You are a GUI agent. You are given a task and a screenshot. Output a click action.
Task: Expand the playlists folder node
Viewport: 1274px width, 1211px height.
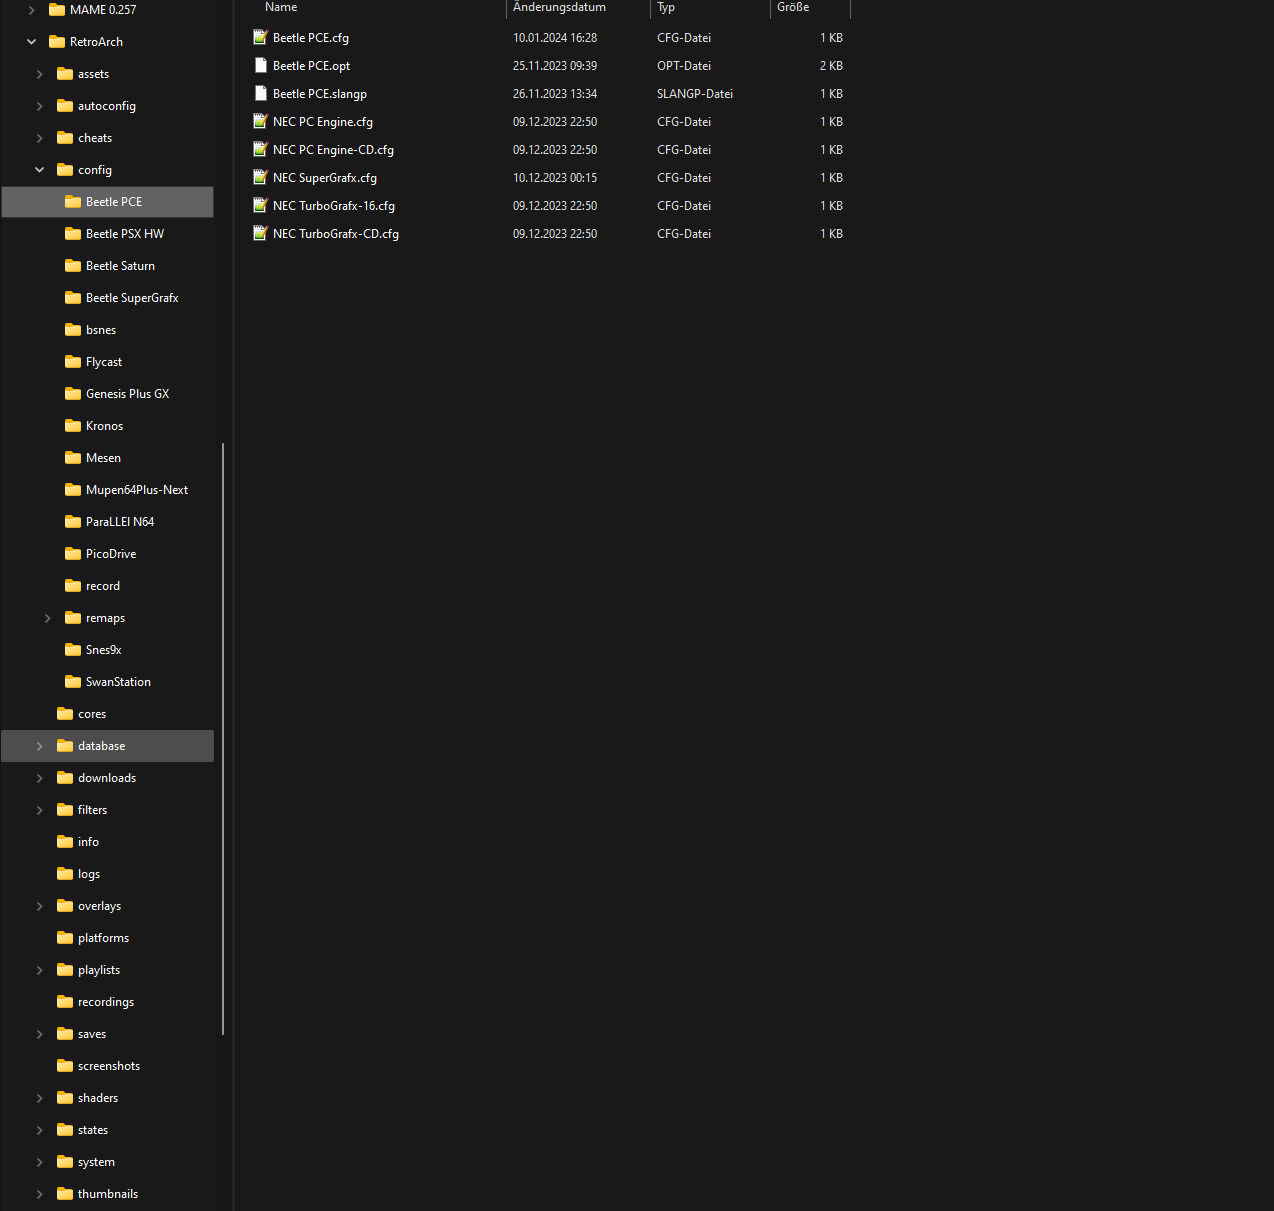(x=39, y=970)
